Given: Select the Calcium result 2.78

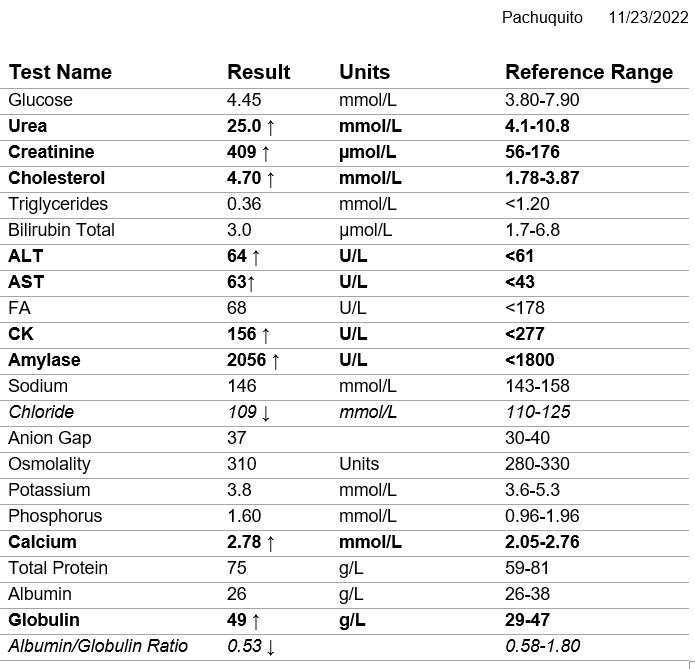Looking at the screenshot, I should click(x=244, y=542).
